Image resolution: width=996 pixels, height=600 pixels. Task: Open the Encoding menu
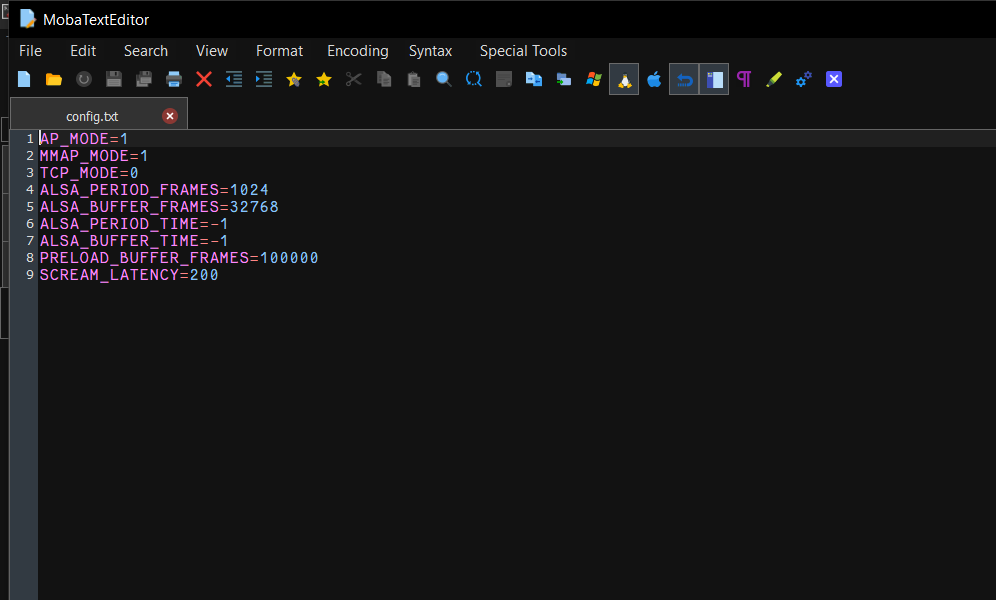click(x=357, y=51)
